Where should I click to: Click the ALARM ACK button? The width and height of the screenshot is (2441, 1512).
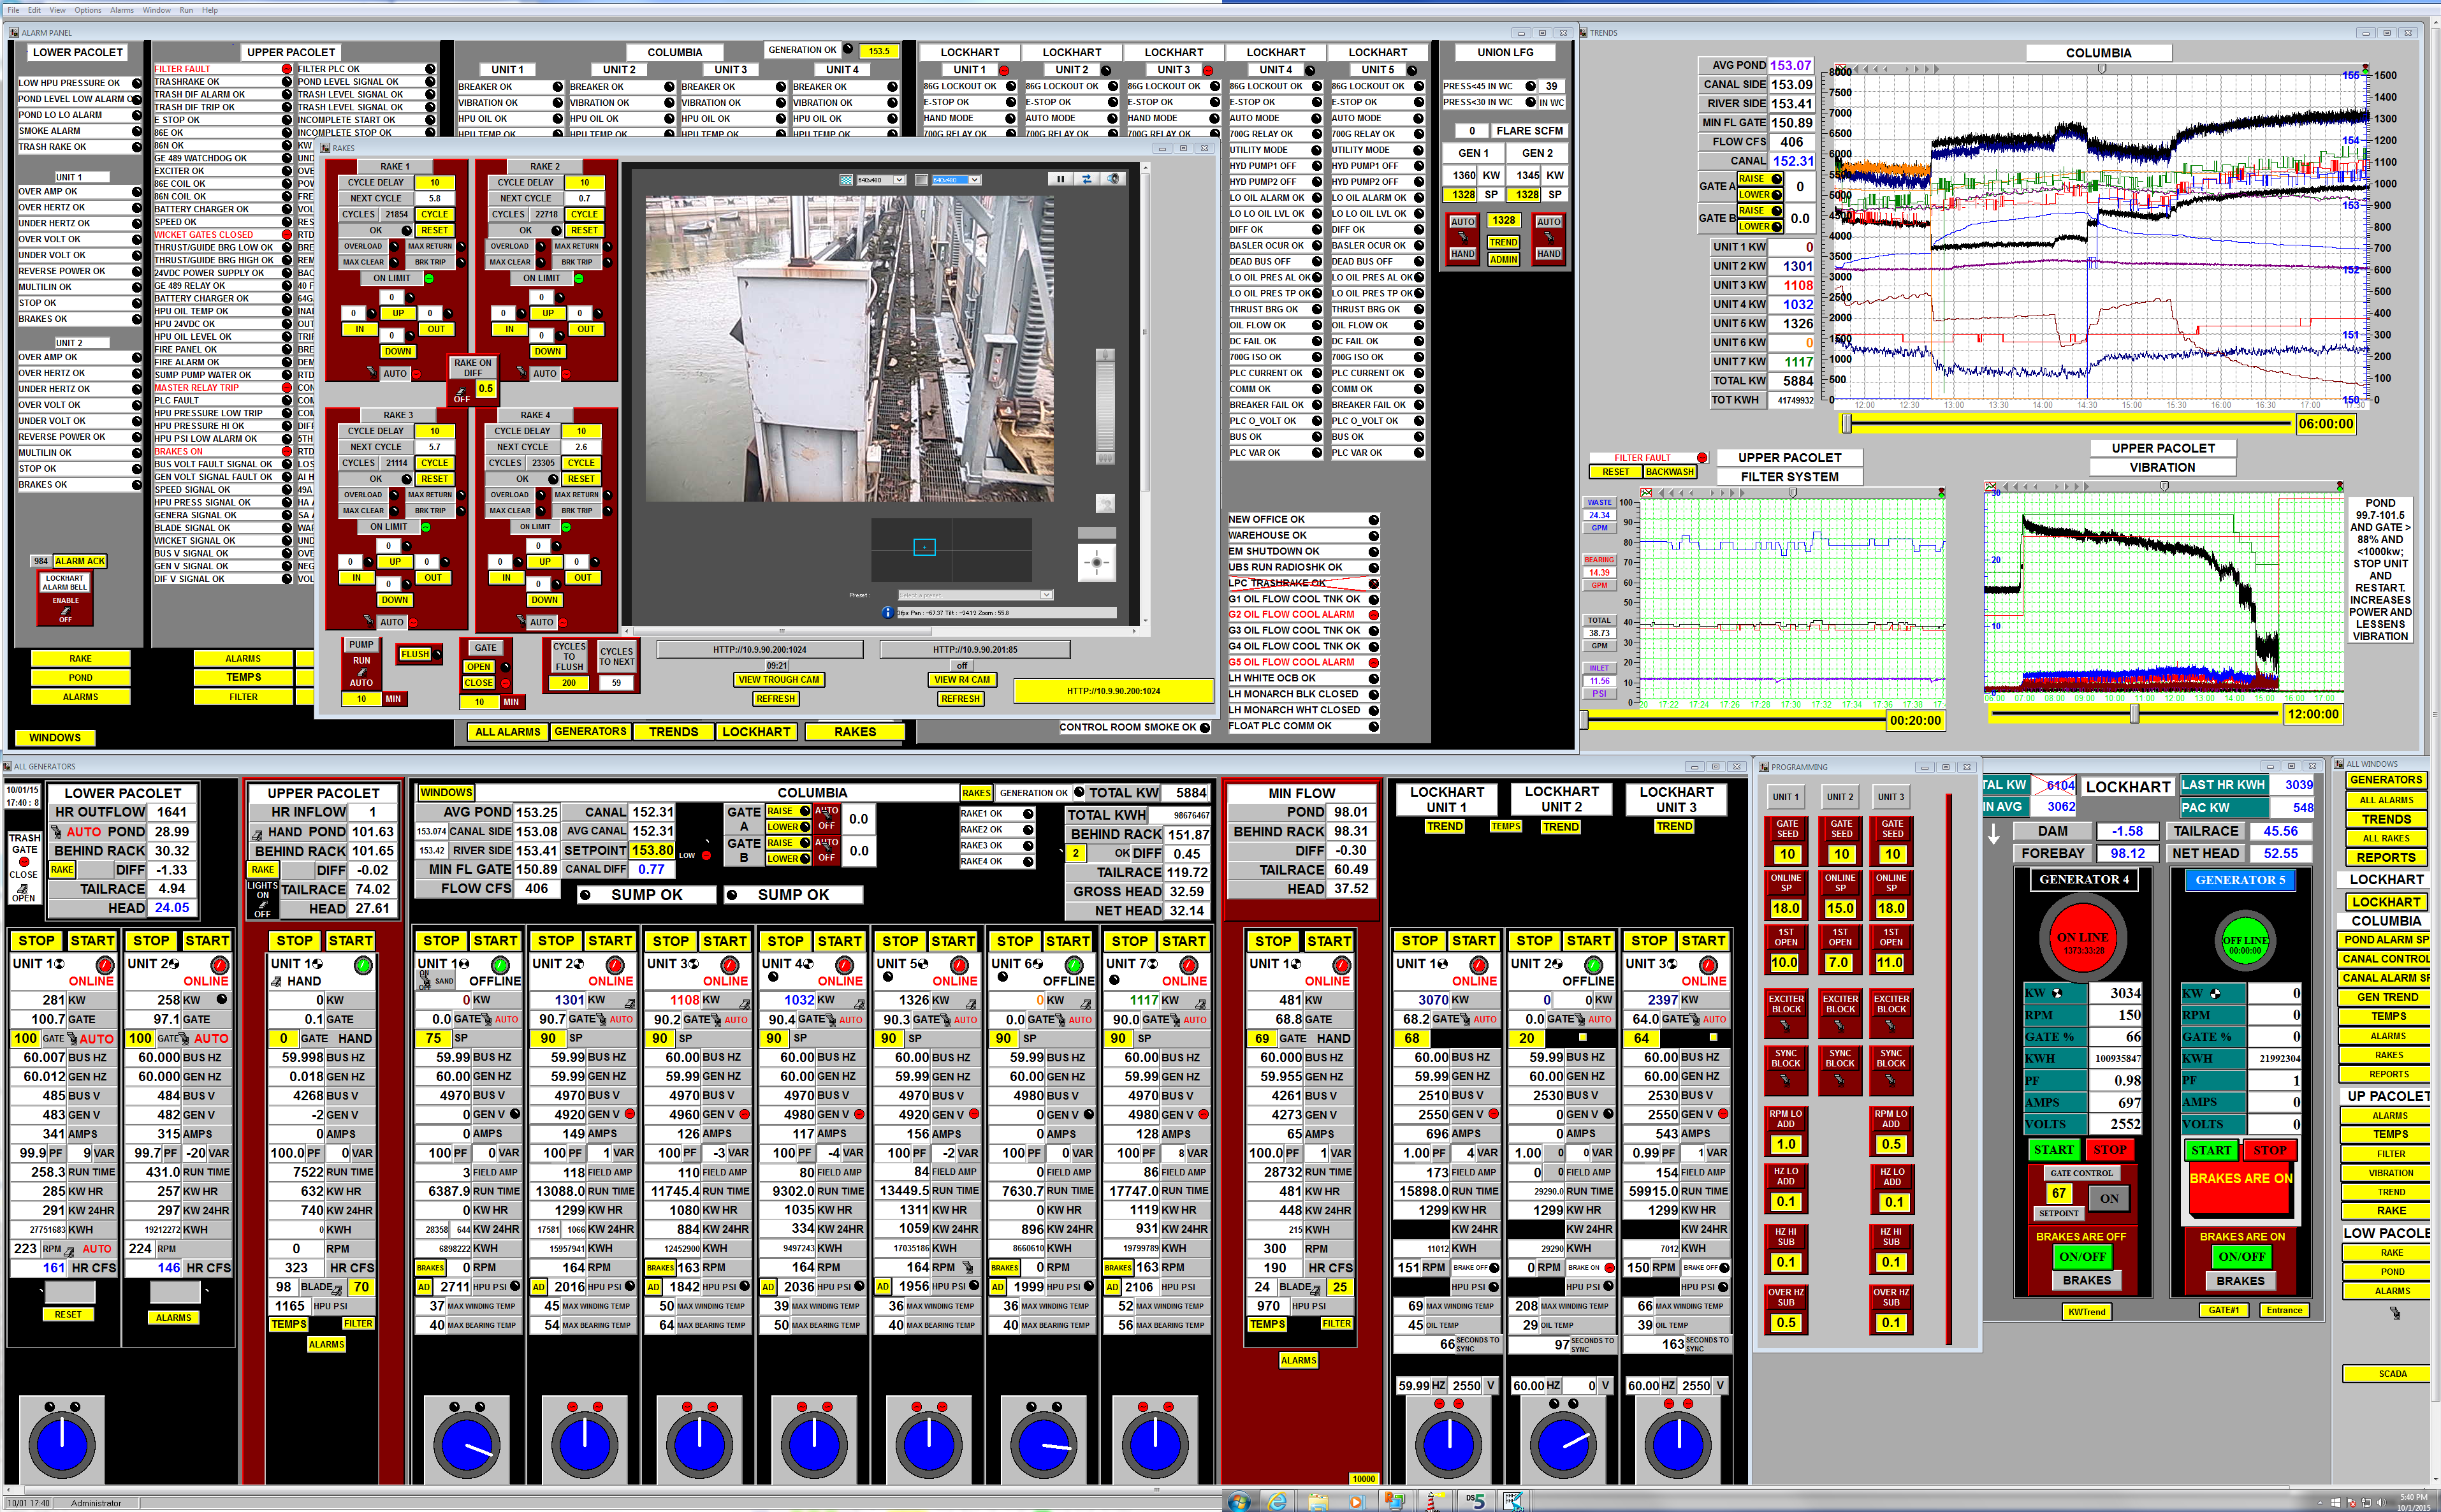tap(79, 561)
